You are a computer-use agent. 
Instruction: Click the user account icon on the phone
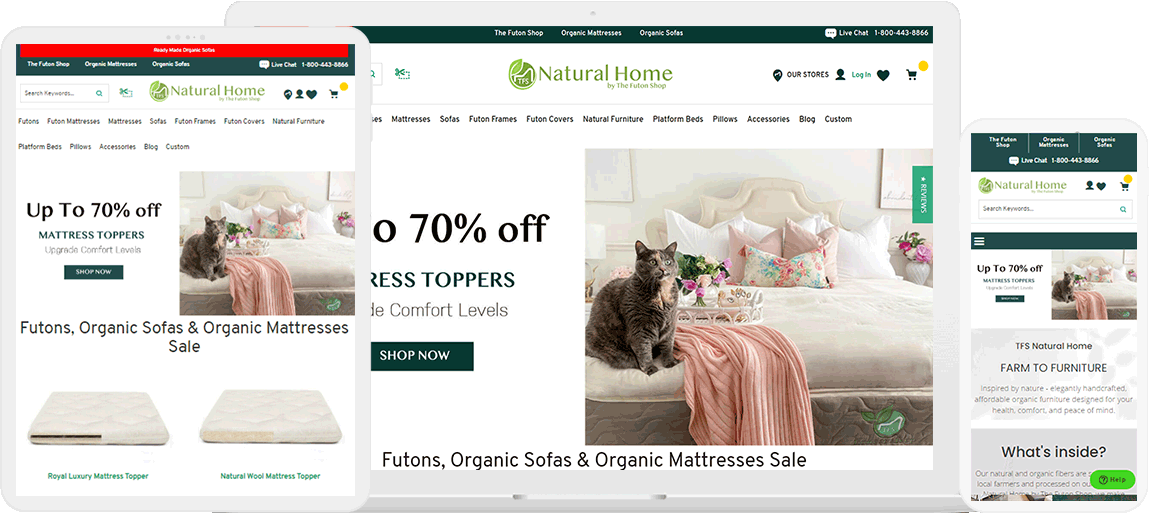click(x=1090, y=186)
